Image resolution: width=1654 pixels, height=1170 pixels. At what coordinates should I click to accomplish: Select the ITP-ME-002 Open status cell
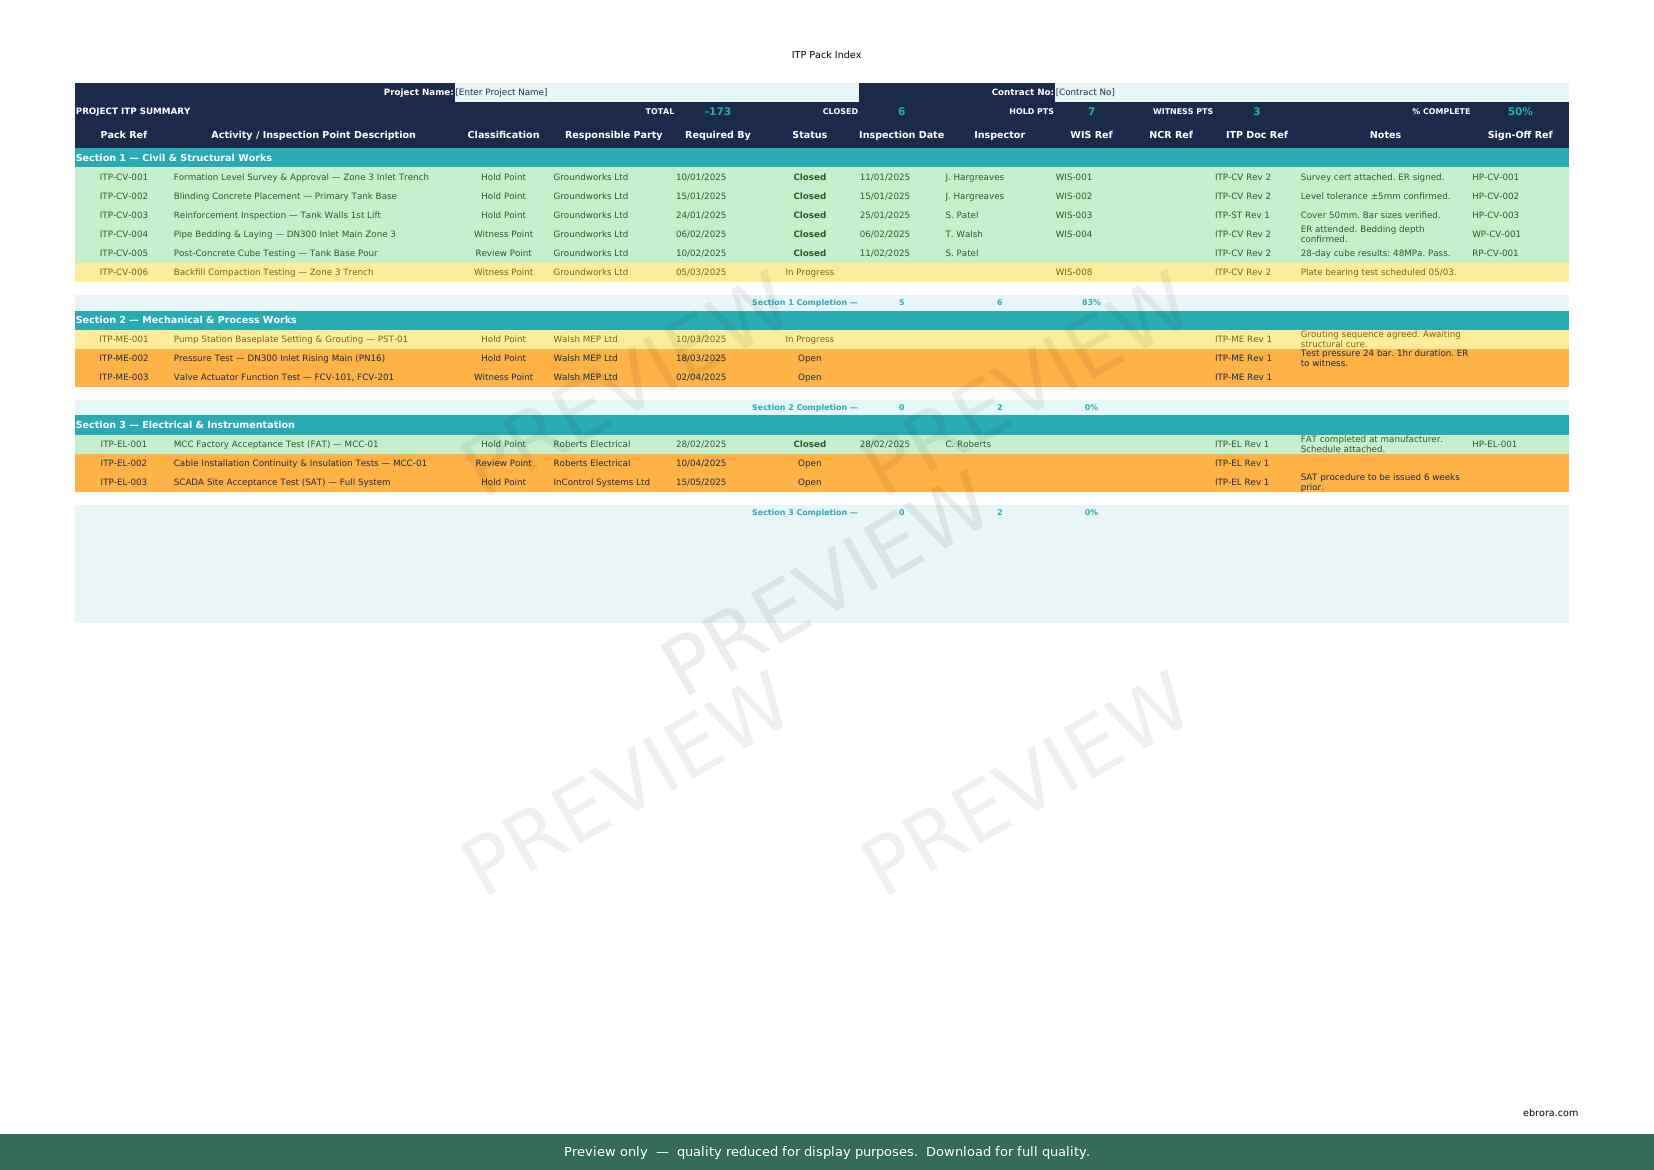coord(809,358)
